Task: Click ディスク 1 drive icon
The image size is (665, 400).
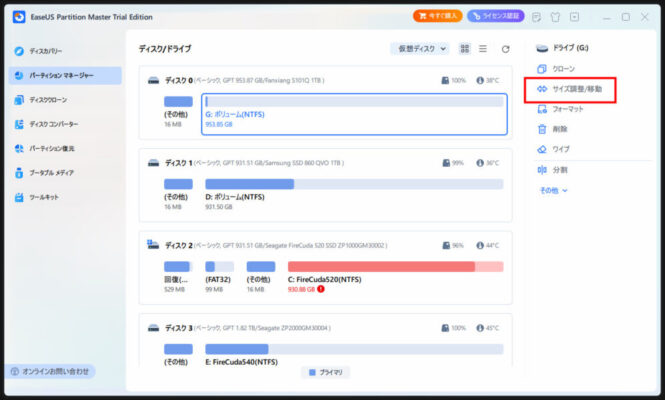Action: point(154,163)
